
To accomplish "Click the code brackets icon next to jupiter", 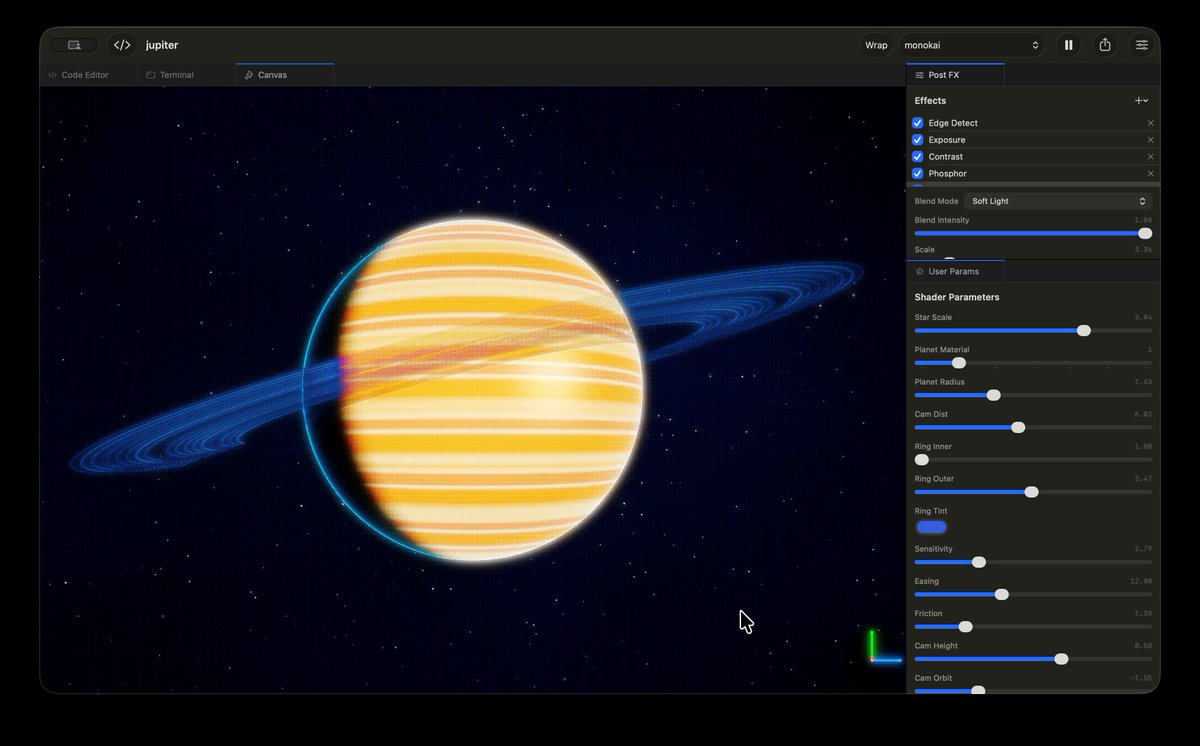I will [x=122, y=45].
